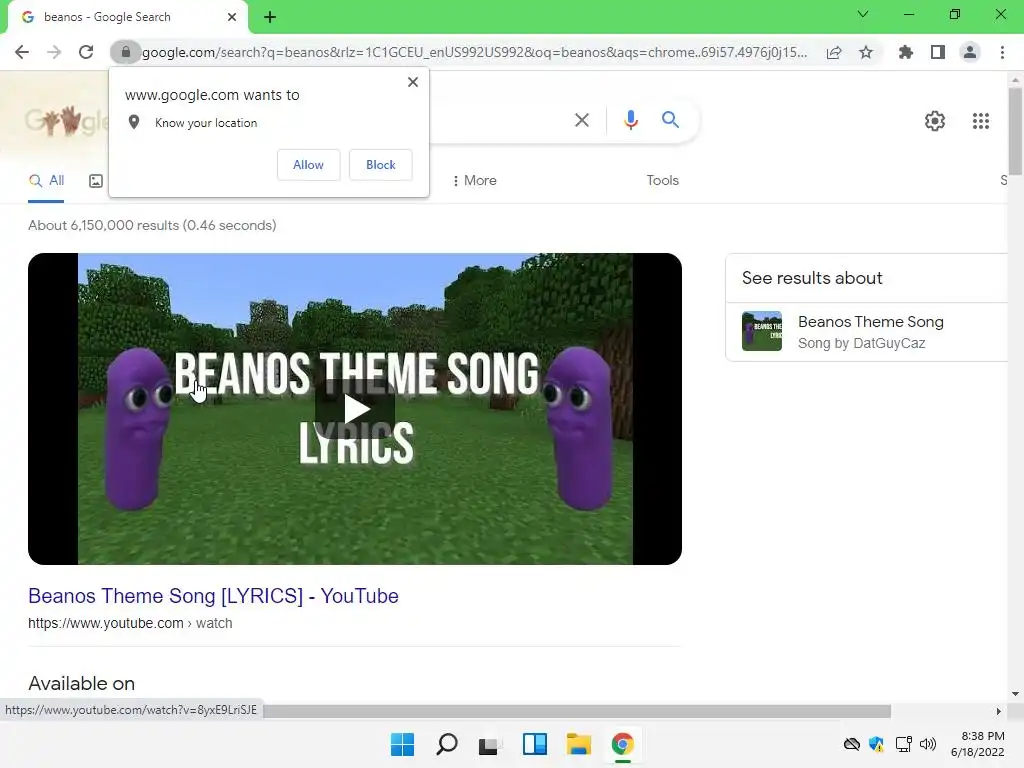Open the Chrome profile avatar

coord(970,52)
